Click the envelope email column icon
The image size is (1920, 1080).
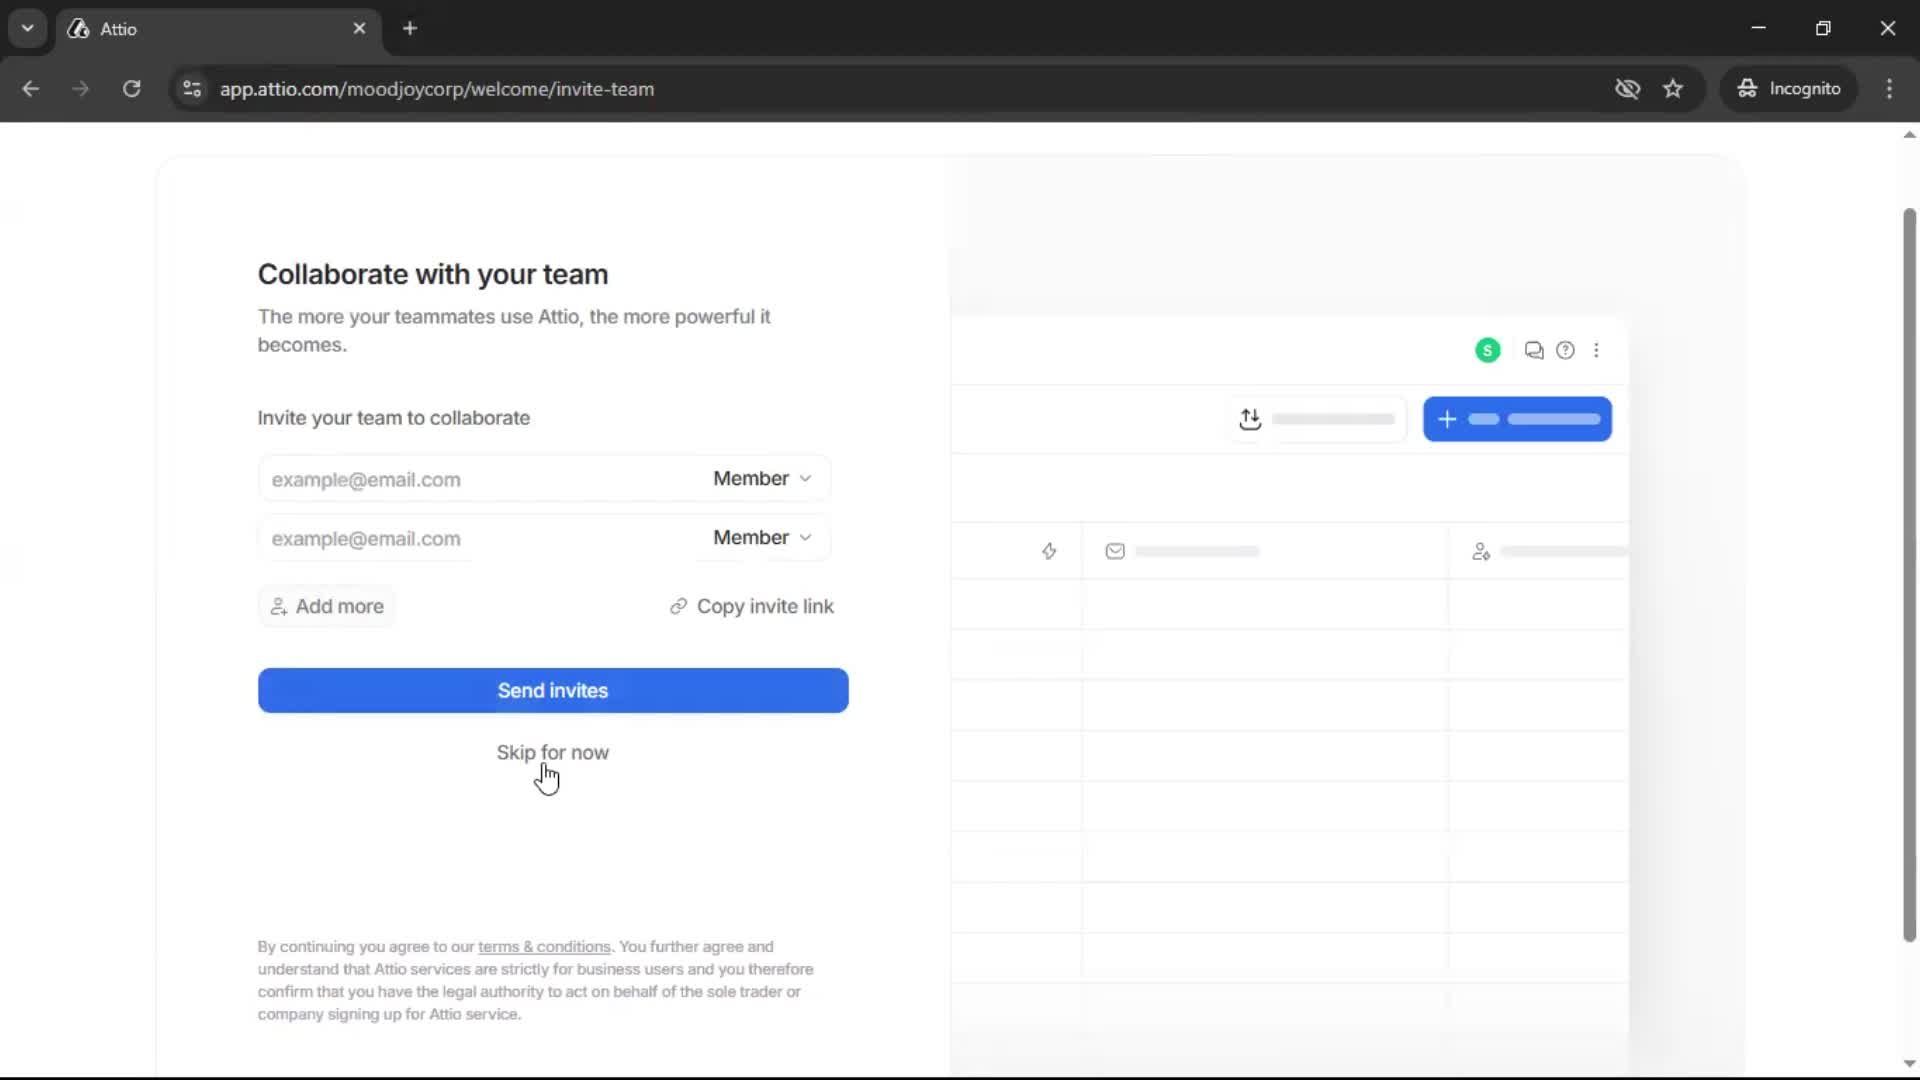pos(1115,551)
